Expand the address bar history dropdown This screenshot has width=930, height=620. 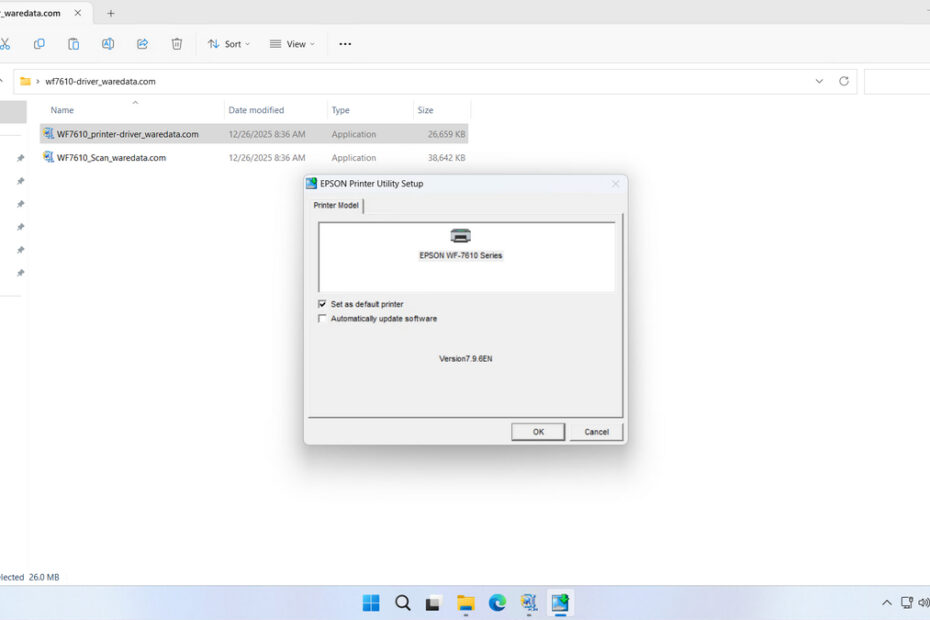[819, 81]
